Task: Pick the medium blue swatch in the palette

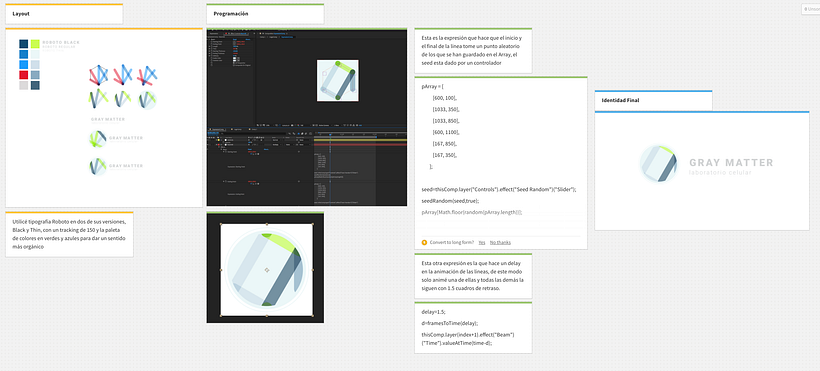Action: [24, 54]
